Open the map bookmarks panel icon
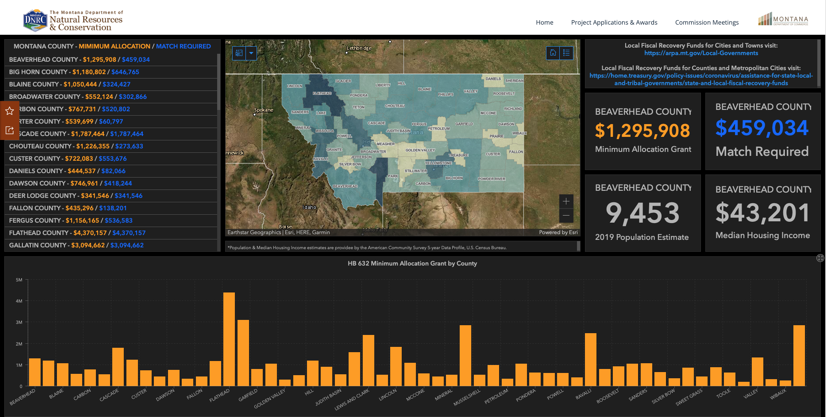 [239, 53]
